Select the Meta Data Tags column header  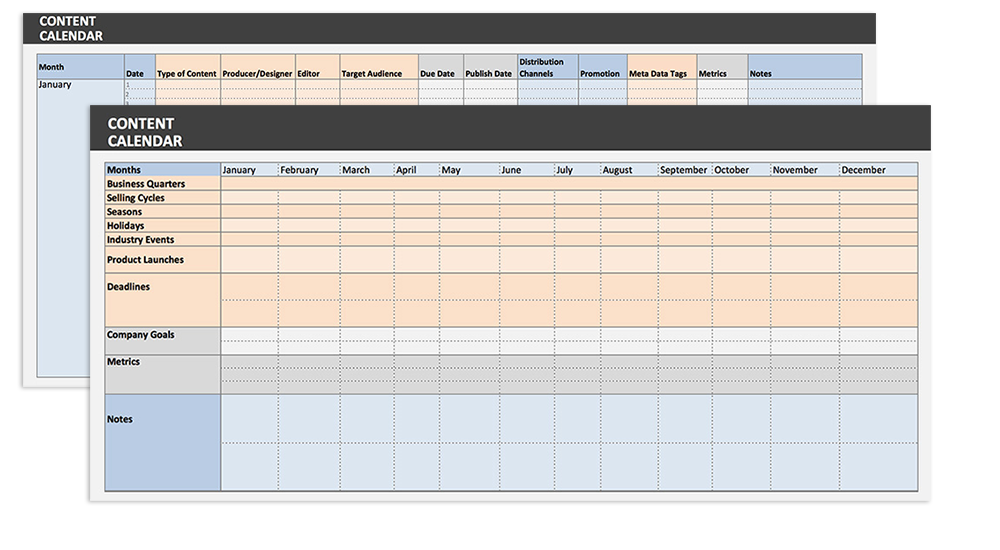pyautogui.click(x=662, y=67)
